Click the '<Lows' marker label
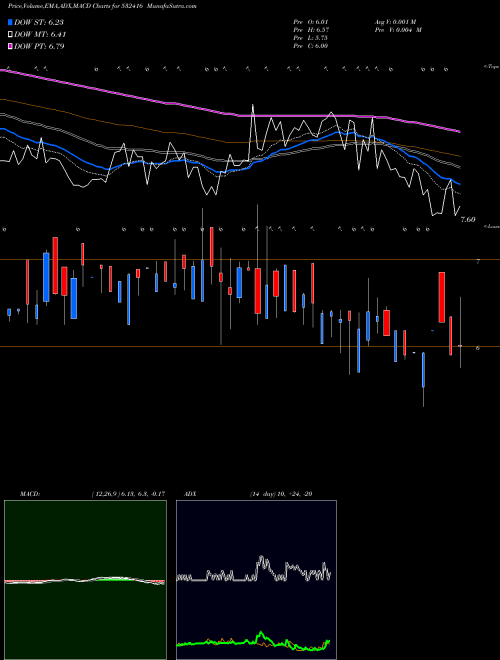This screenshot has height=660, width=500. tap(492, 226)
